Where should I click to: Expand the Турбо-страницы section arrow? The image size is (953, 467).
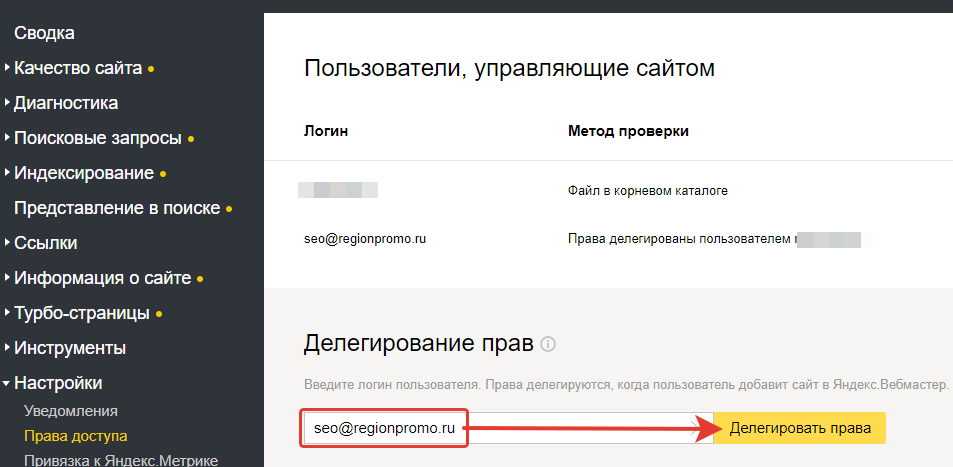(7, 313)
